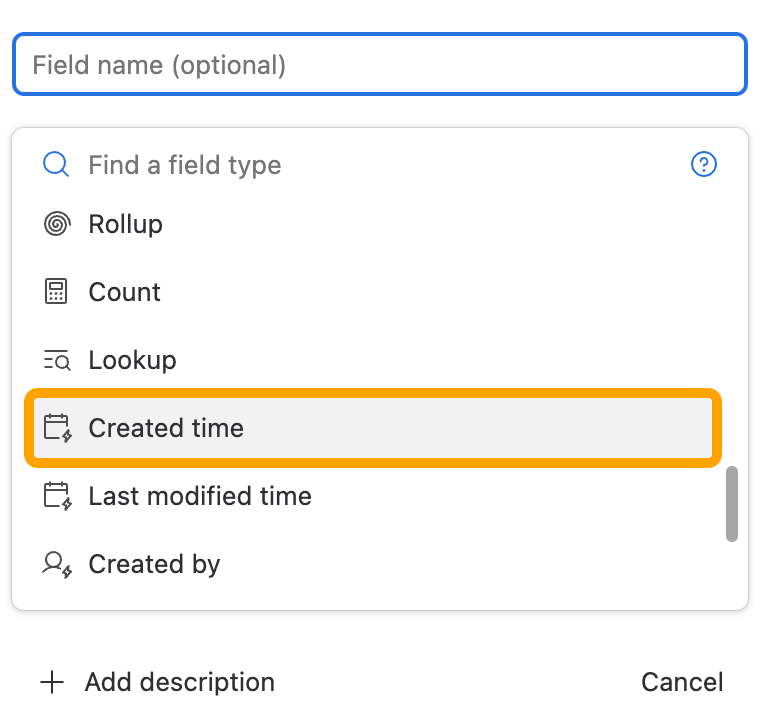This screenshot has height=726, width=760.
Task: Pick the Lookup field type
Action: click(x=373, y=360)
